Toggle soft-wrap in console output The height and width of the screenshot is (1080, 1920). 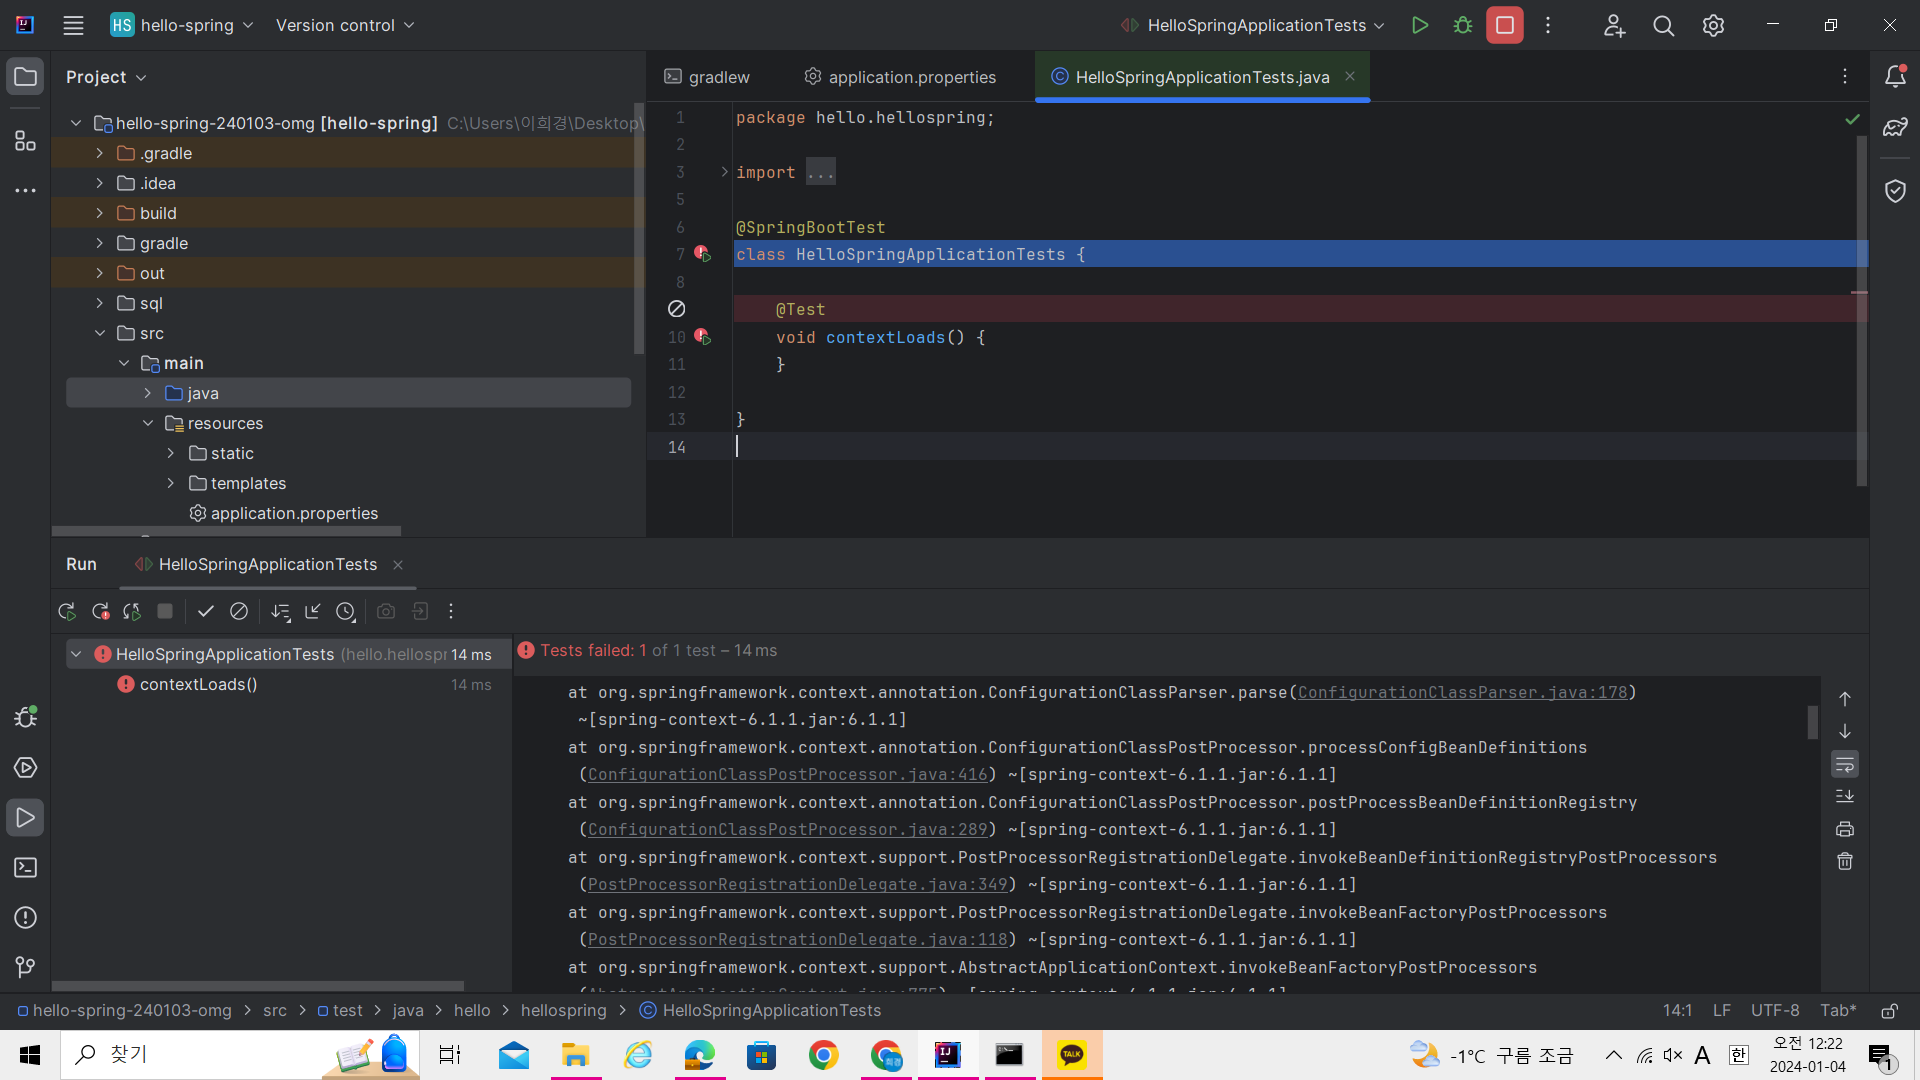[x=1845, y=765]
